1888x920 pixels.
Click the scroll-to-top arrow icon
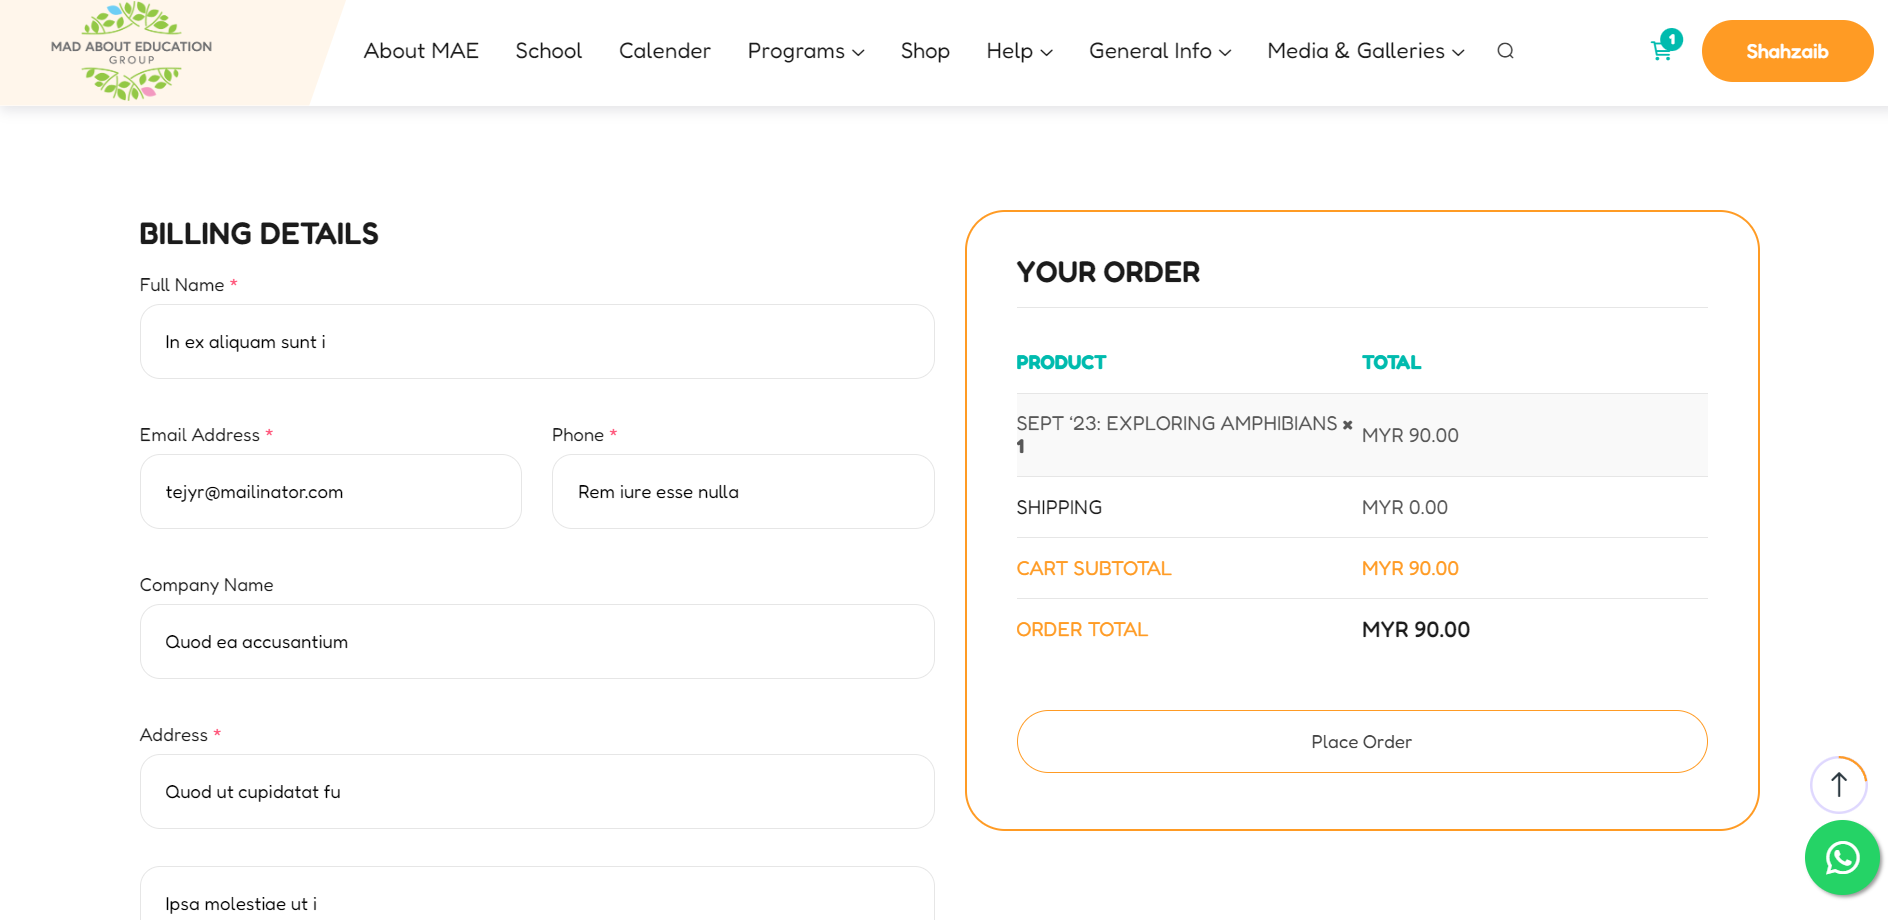[x=1839, y=785]
